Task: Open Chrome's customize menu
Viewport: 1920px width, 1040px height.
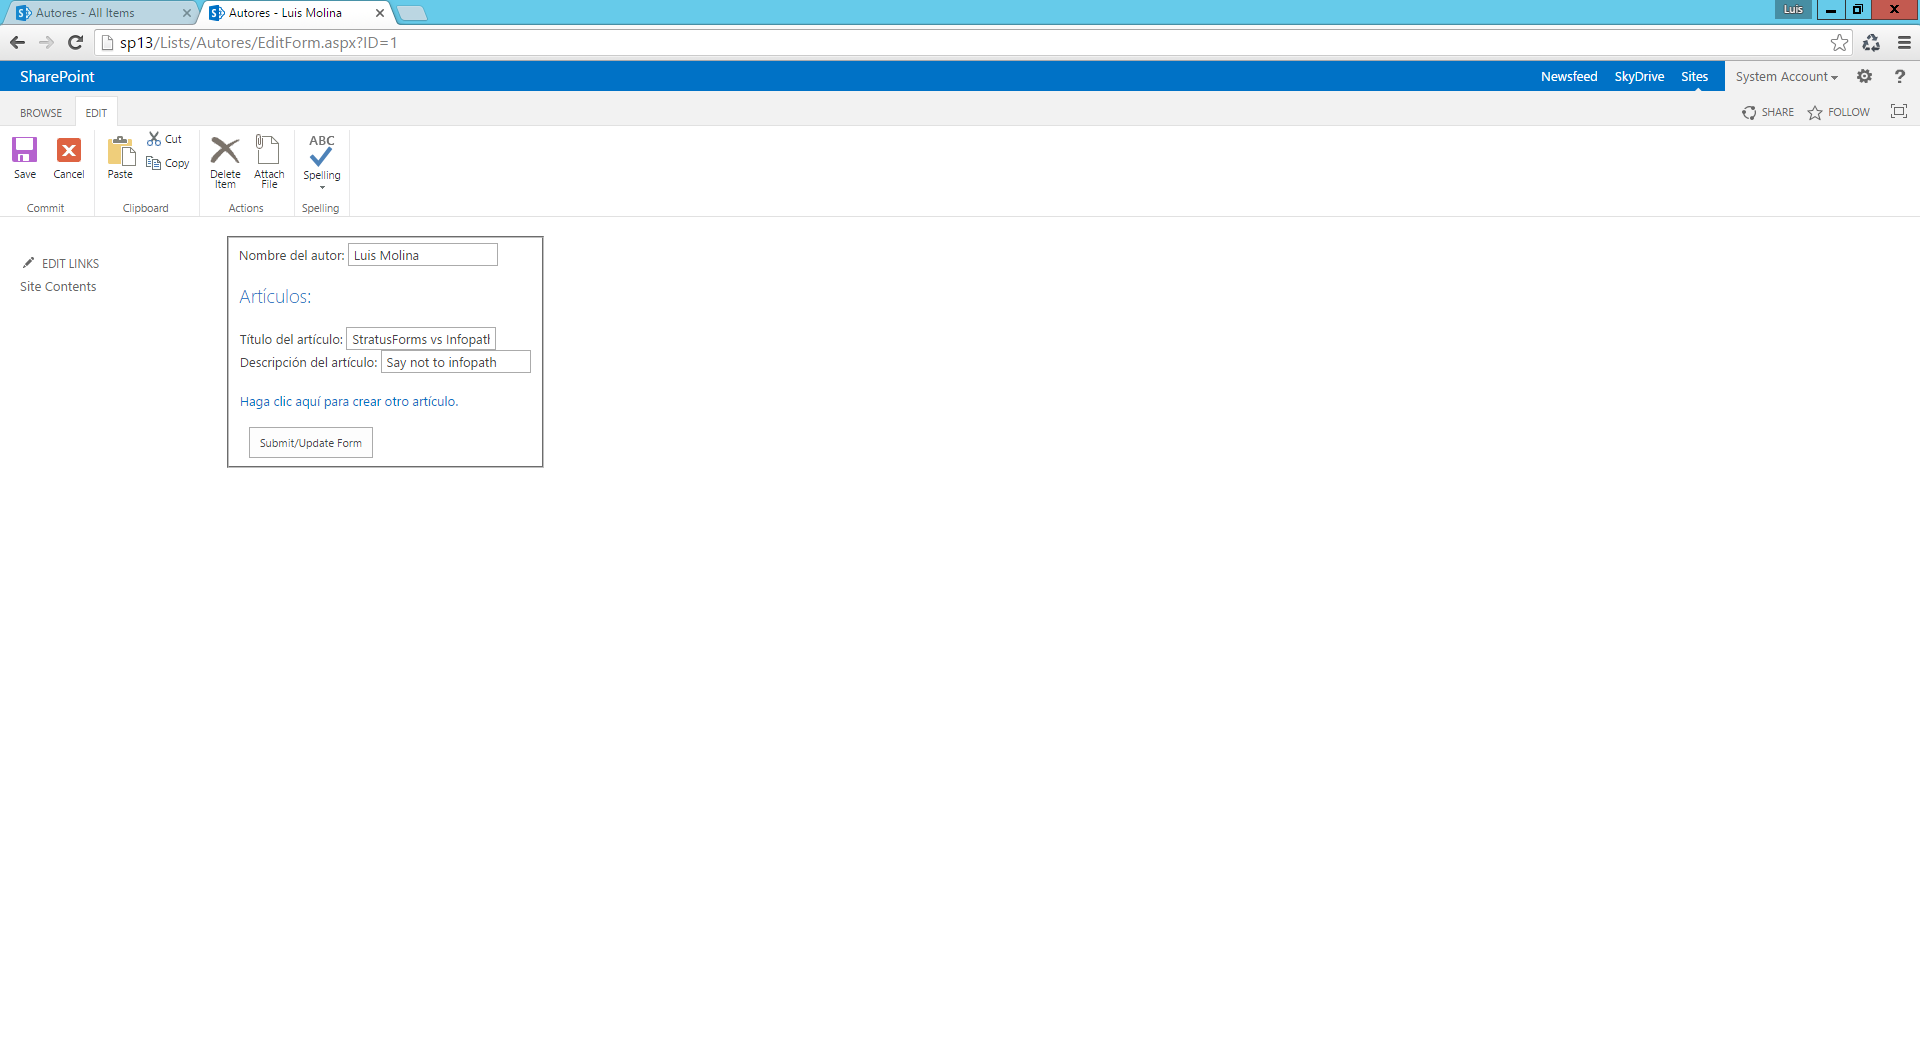Action: [x=1903, y=43]
